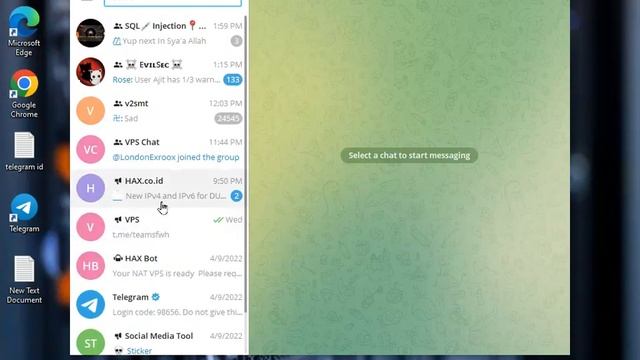
Task: Click unread badge 3 on SQL Injection
Action: point(236,41)
